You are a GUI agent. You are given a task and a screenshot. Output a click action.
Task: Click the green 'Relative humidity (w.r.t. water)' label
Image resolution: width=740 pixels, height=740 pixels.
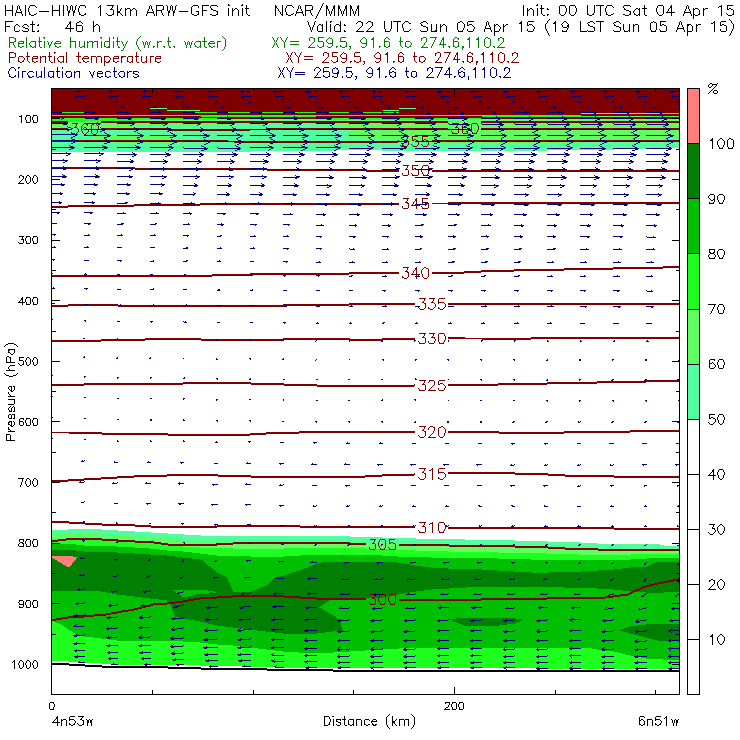[117, 43]
